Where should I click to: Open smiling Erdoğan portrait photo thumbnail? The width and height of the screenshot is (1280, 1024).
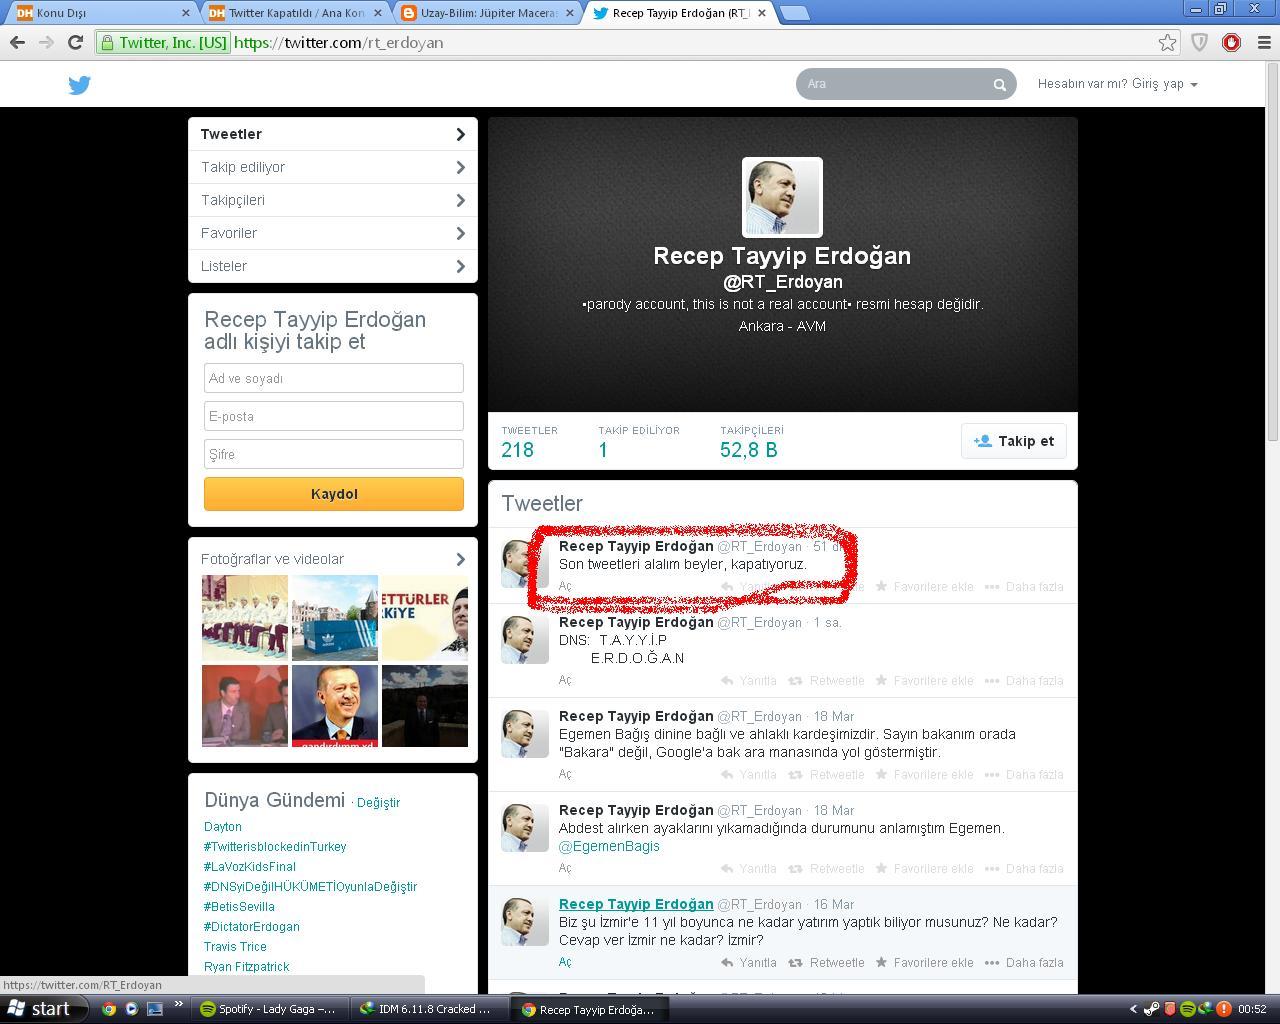(335, 706)
